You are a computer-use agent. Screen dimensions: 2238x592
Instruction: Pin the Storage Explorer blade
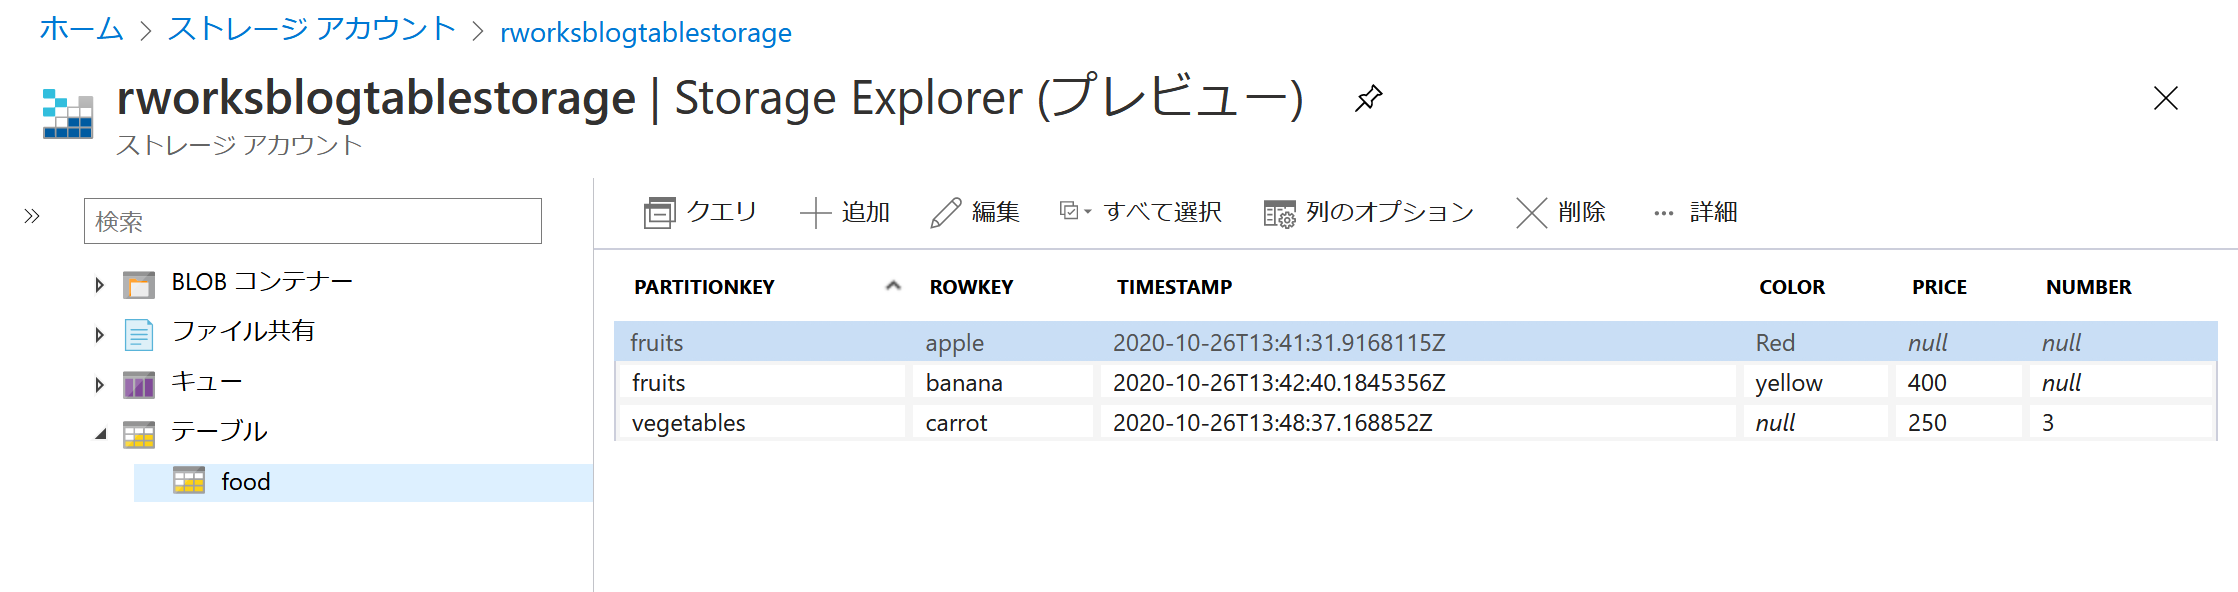point(1368,98)
